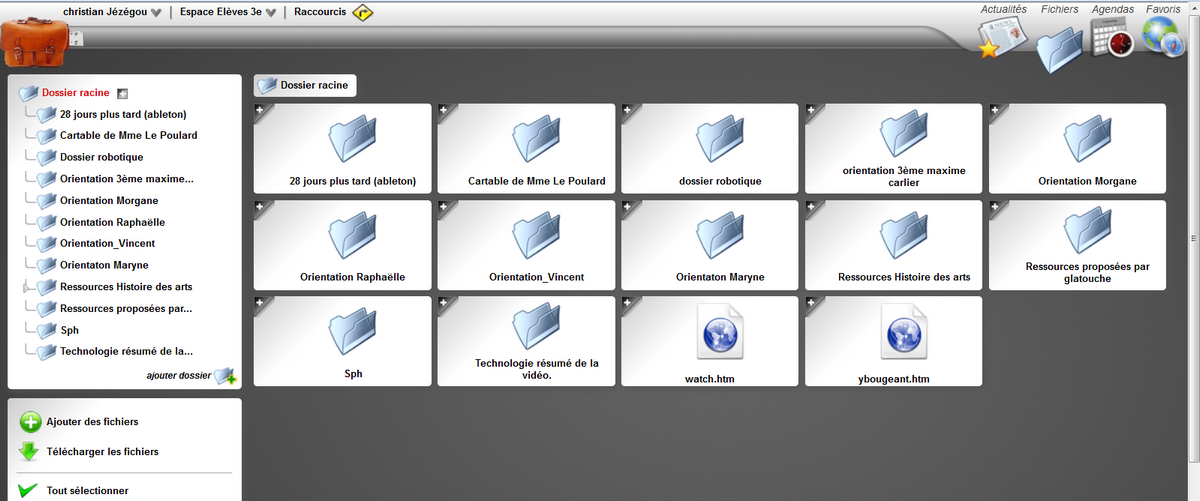Click the green checkmark Tout sélectionner icon
Image resolution: width=1200 pixels, height=501 pixels.
coord(28,491)
